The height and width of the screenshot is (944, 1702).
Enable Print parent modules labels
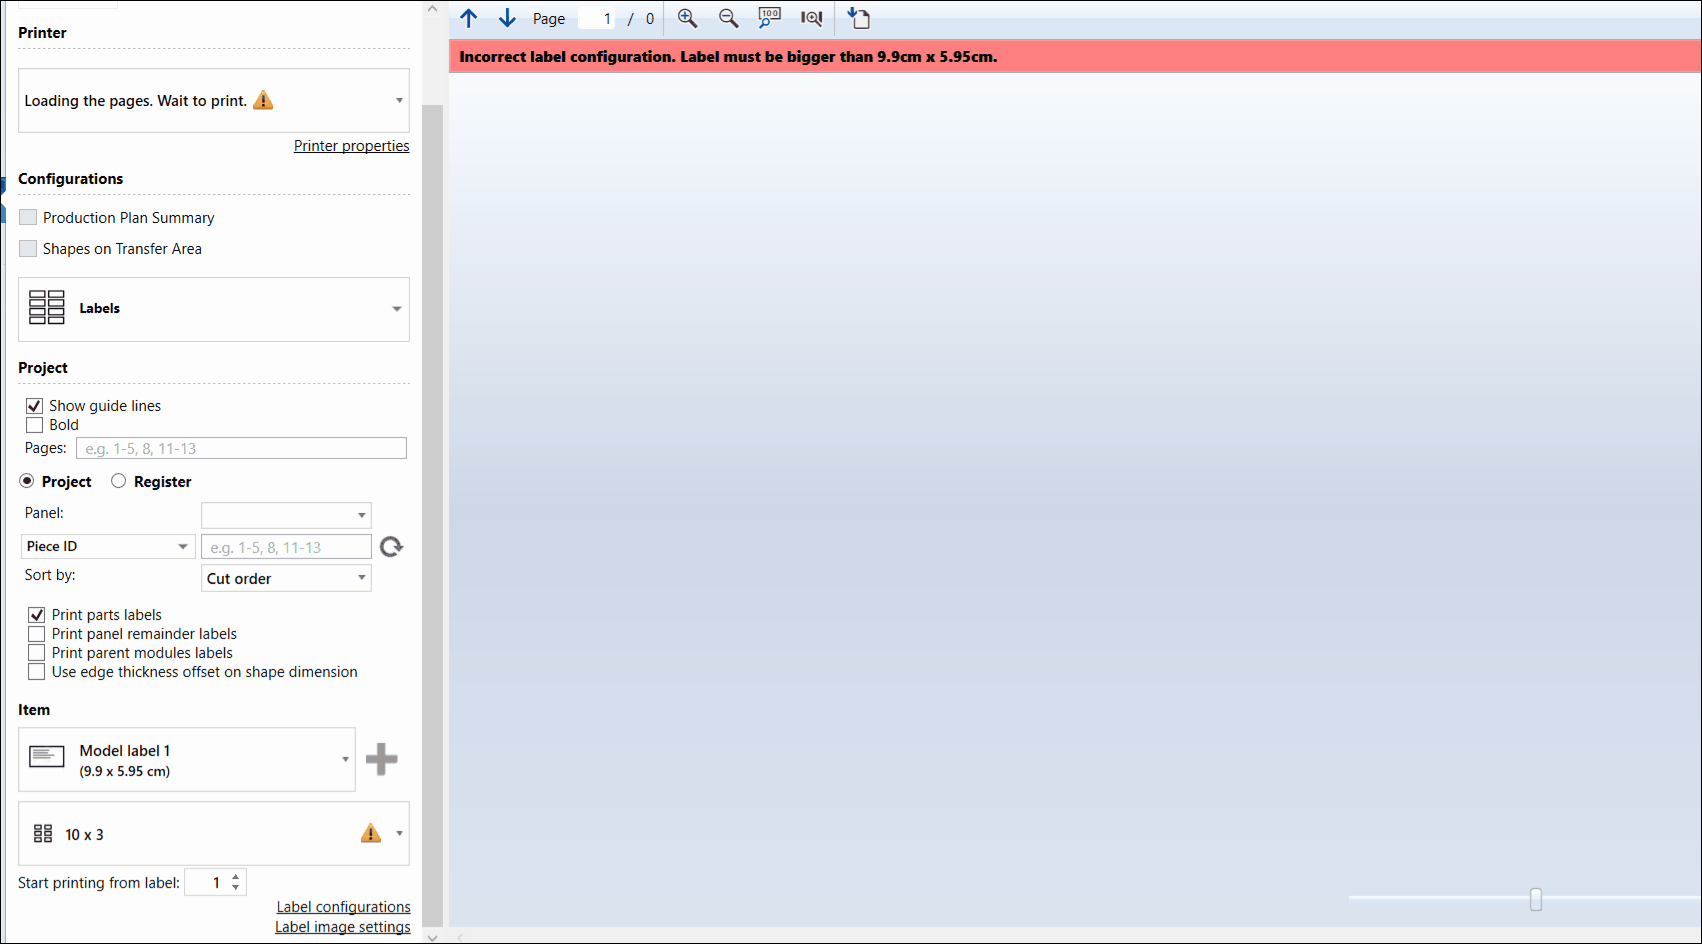tap(37, 653)
